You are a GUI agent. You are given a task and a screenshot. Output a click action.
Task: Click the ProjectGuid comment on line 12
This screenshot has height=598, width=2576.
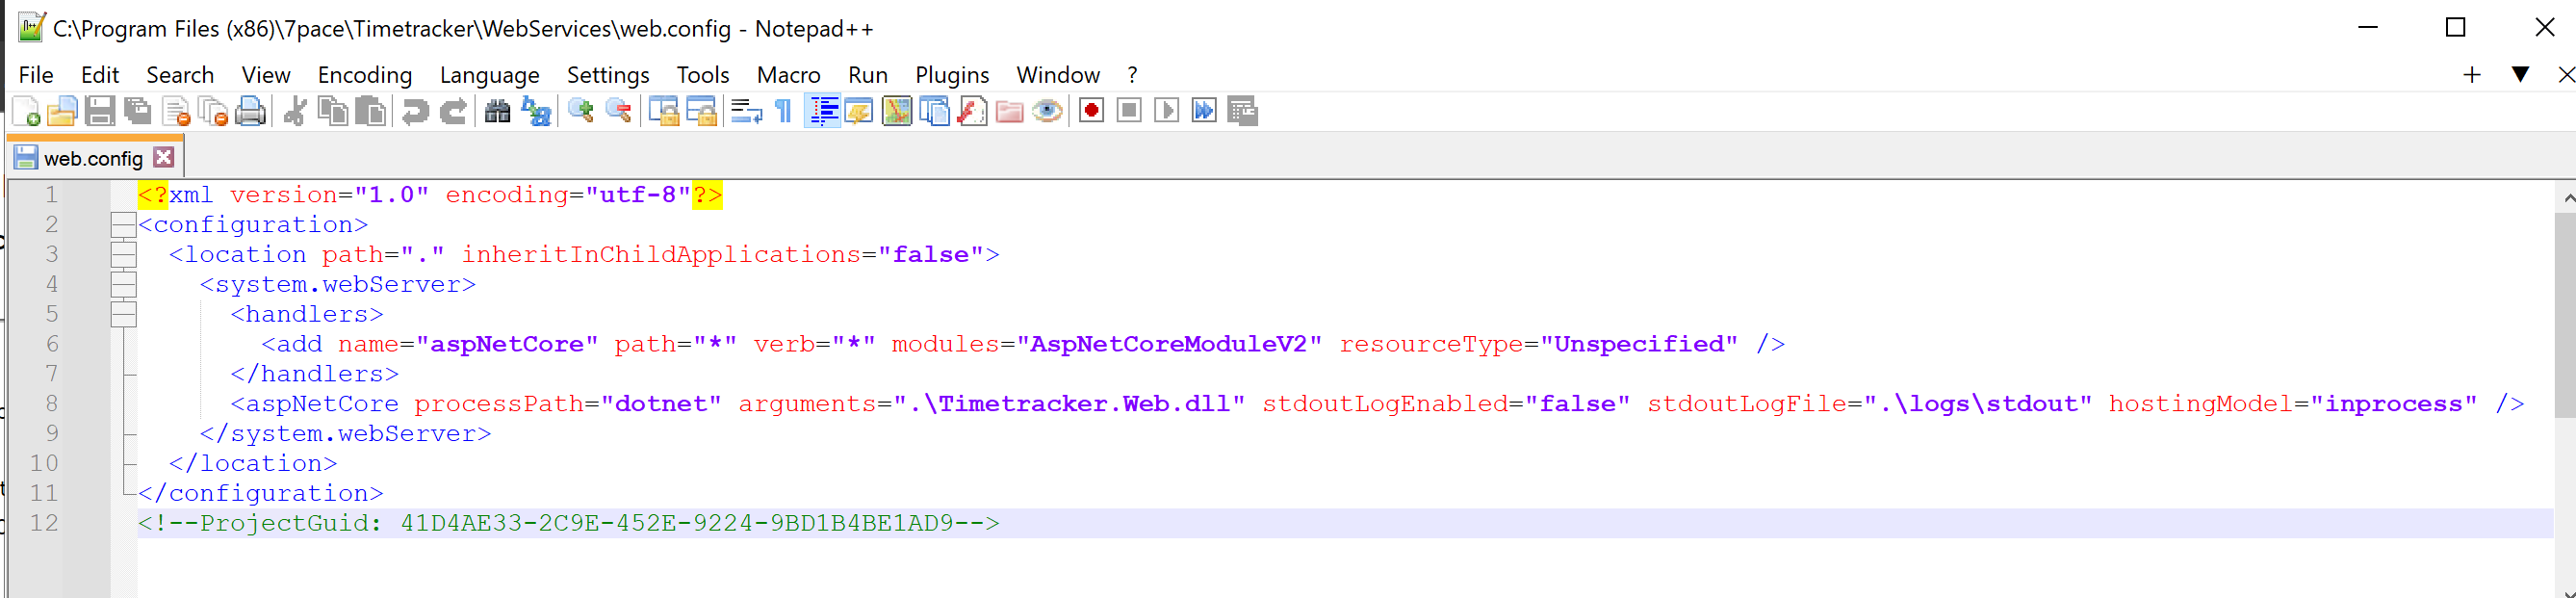coord(569,523)
